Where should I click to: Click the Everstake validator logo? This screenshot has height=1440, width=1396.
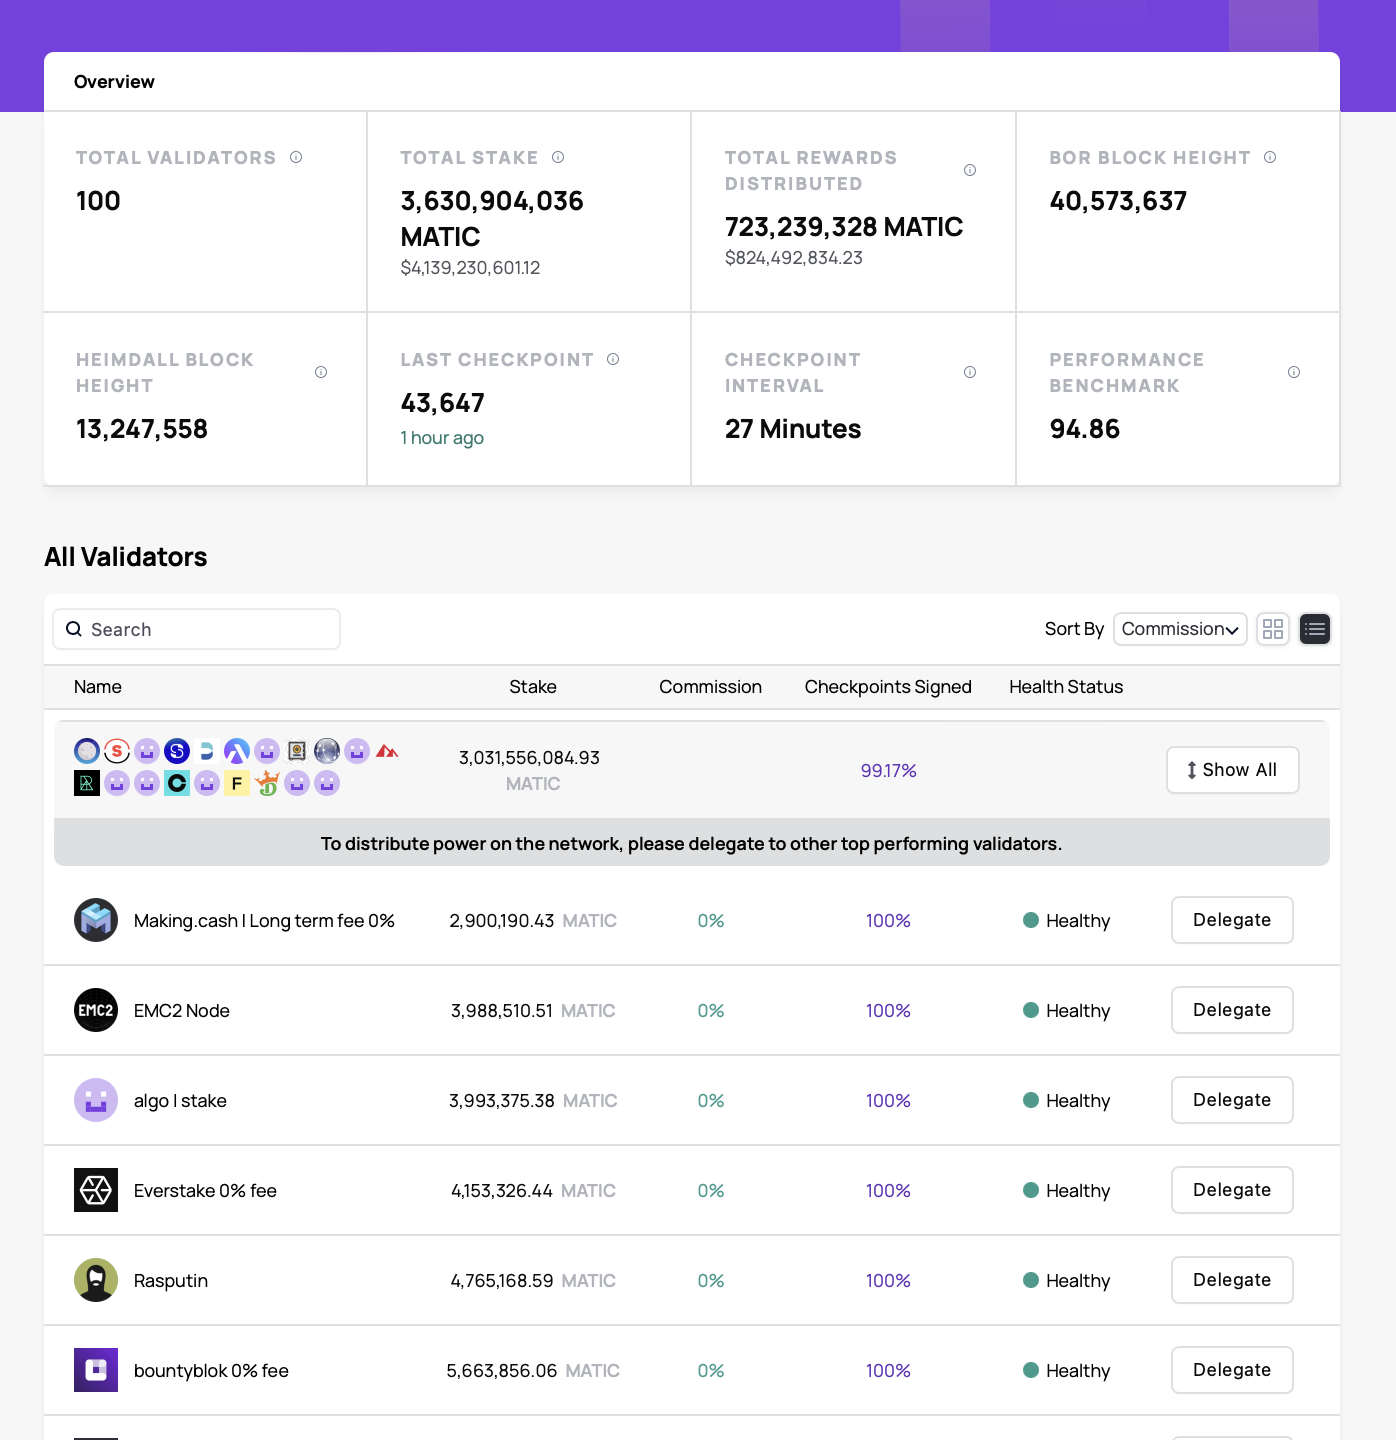tap(96, 1190)
